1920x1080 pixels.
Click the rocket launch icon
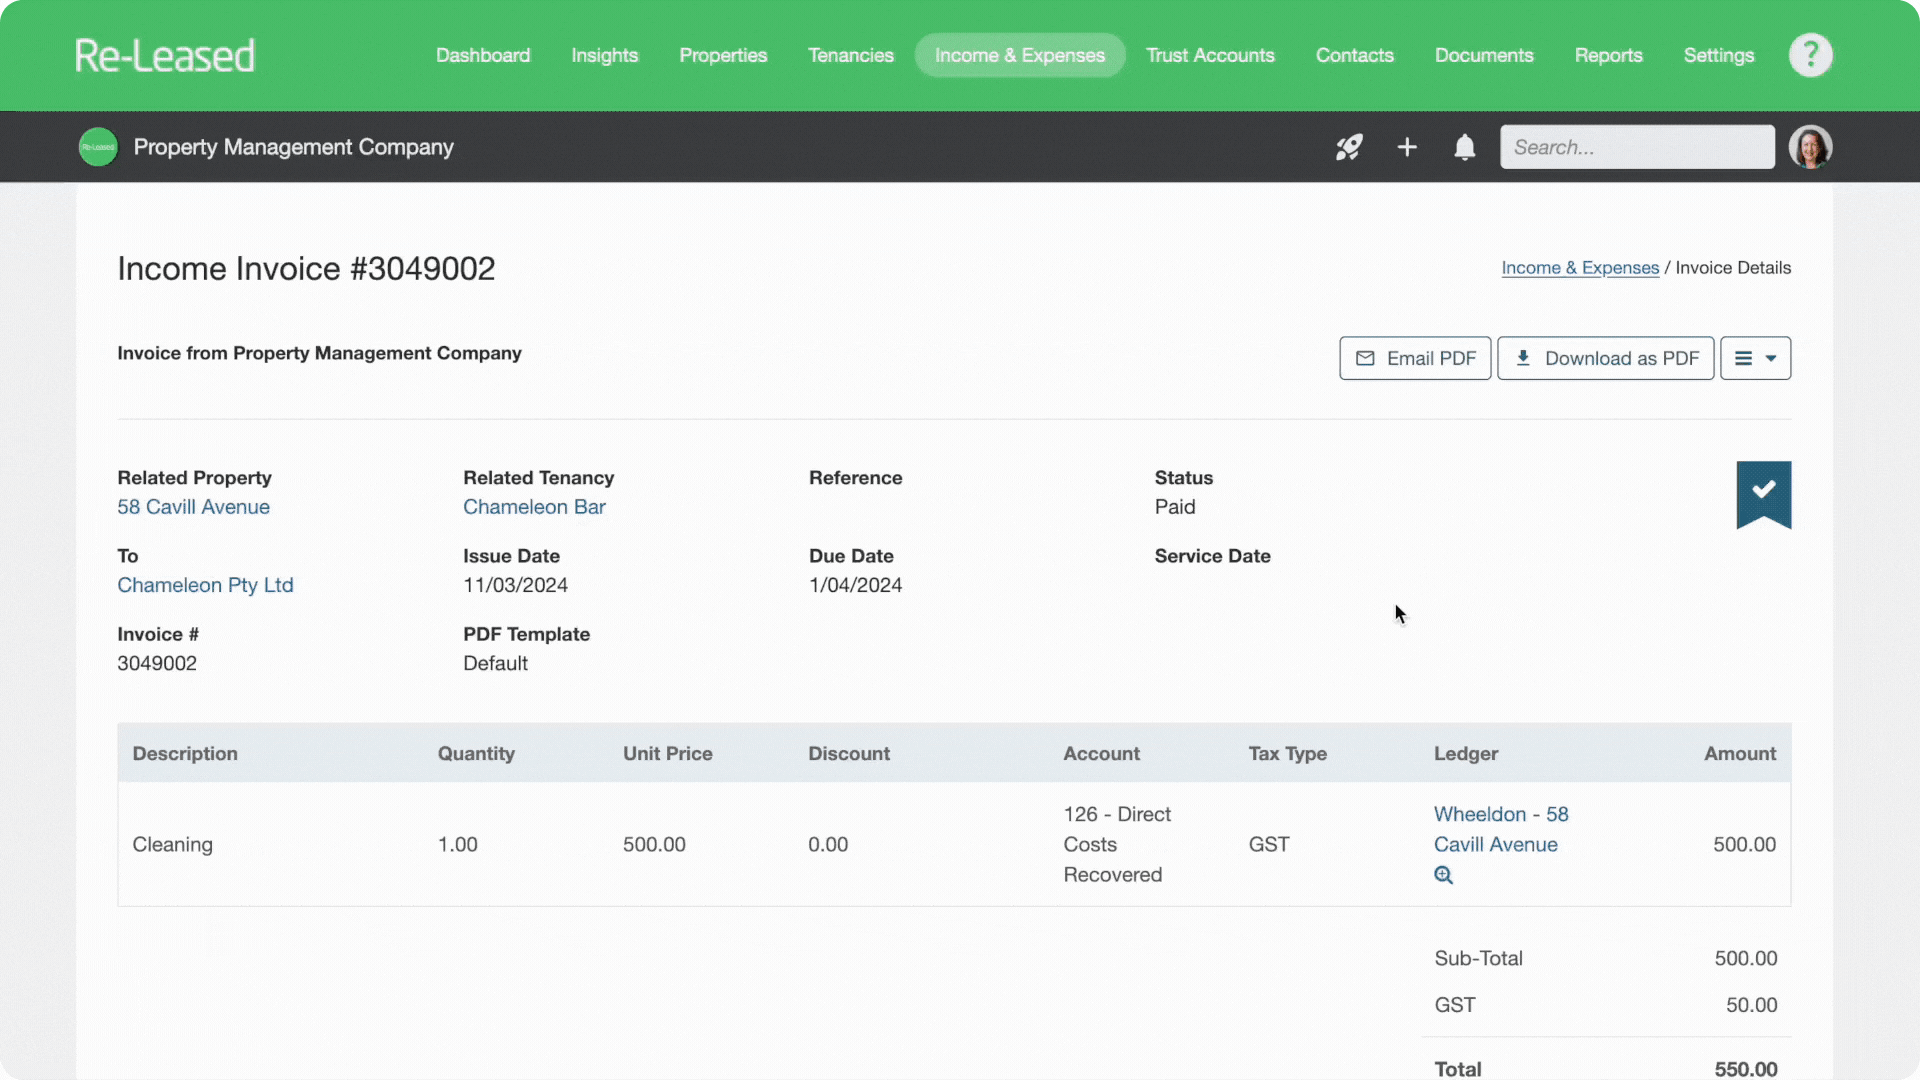click(x=1349, y=147)
